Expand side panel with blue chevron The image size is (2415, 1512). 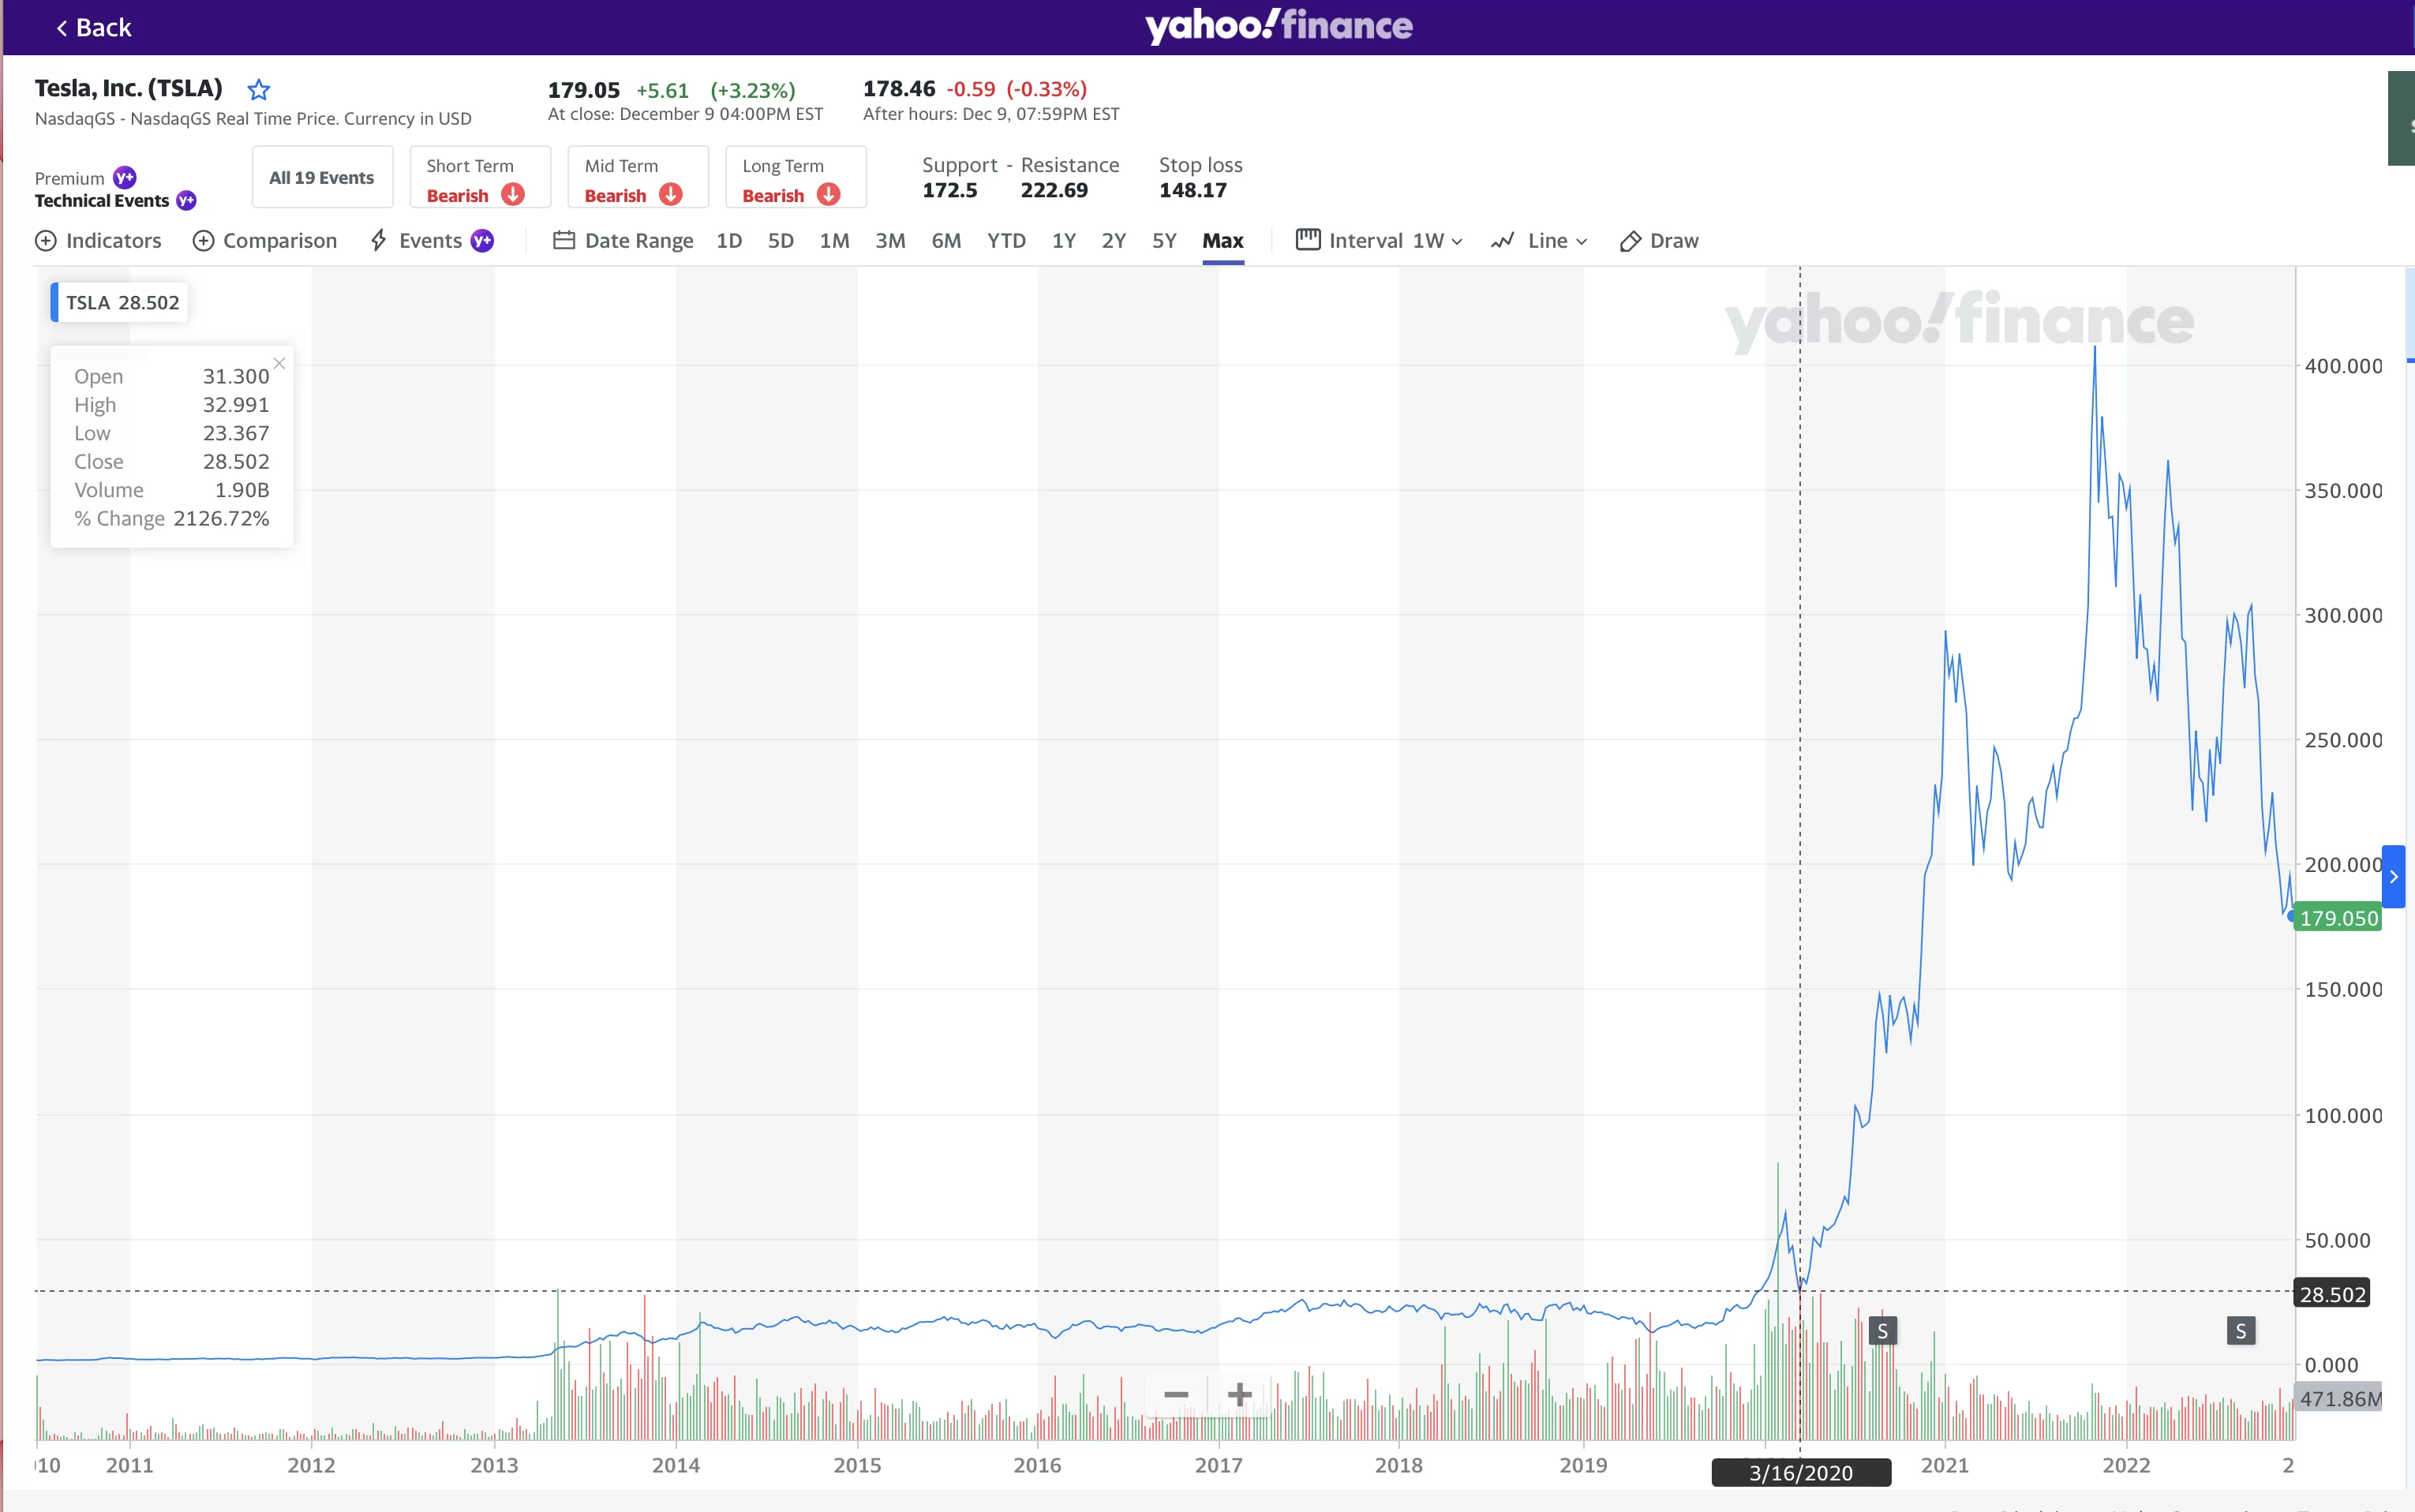point(2394,877)
